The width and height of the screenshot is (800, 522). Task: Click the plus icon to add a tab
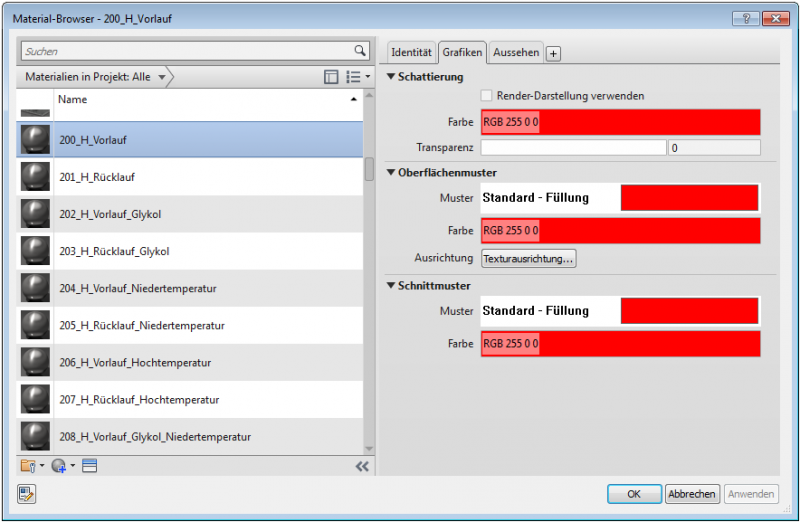pyautogui.click(x=553, y=53)
